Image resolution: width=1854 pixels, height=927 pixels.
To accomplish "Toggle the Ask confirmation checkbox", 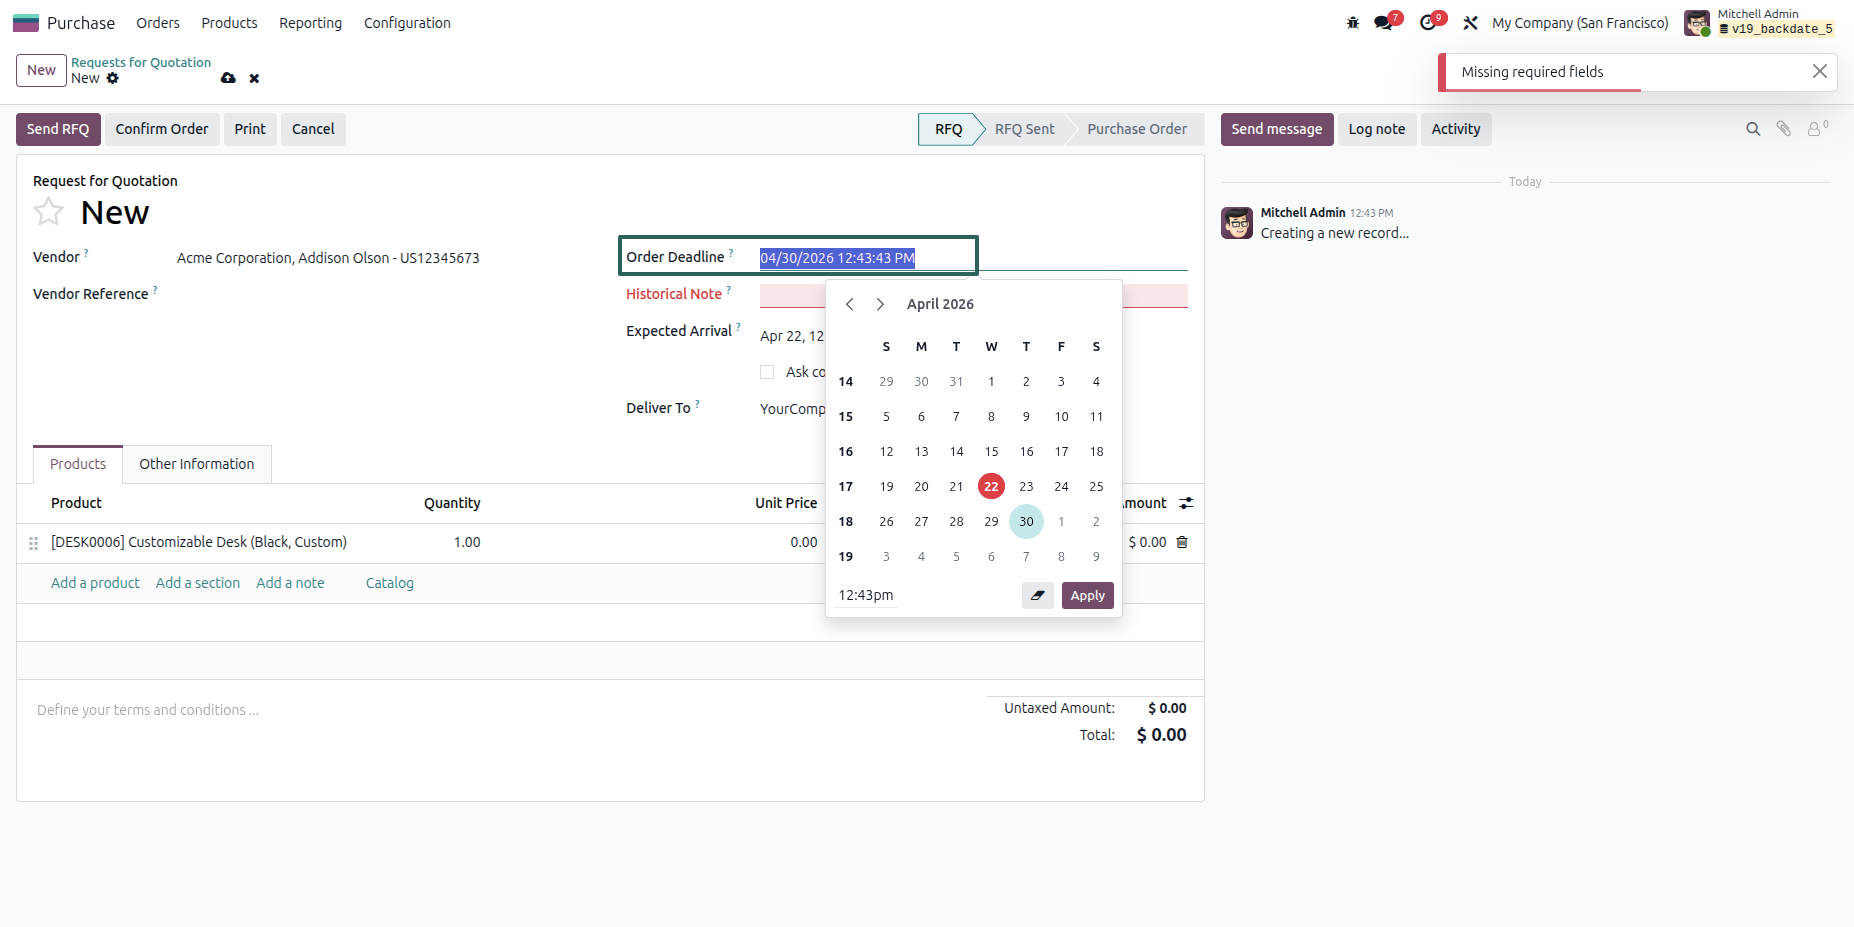I will point(767,372).
